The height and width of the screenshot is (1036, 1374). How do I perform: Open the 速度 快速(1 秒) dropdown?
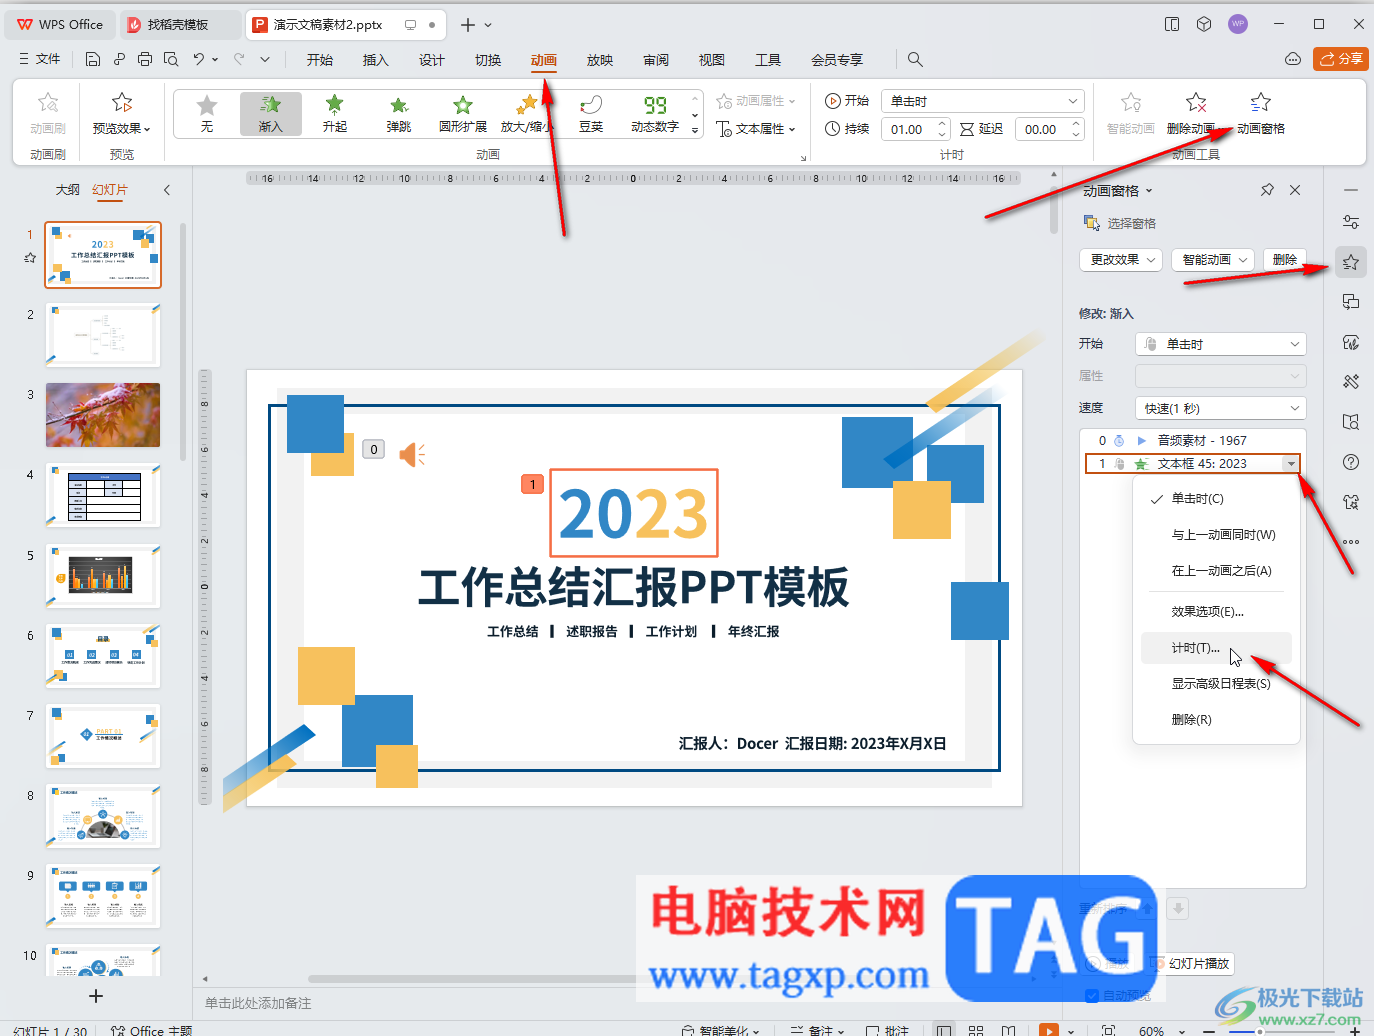click(1221, 408)
